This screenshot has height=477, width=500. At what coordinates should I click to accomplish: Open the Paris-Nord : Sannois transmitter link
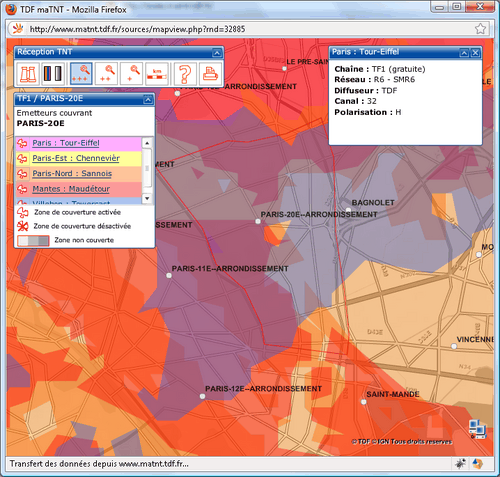pyautogui.click(x=72, y=174)
